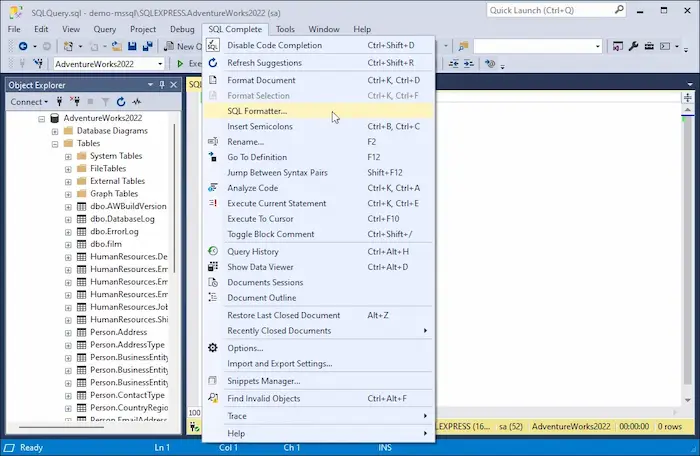This screenshot has width=700, height=456.
Task: Select Format Document menu item
Action: (319, 80)
